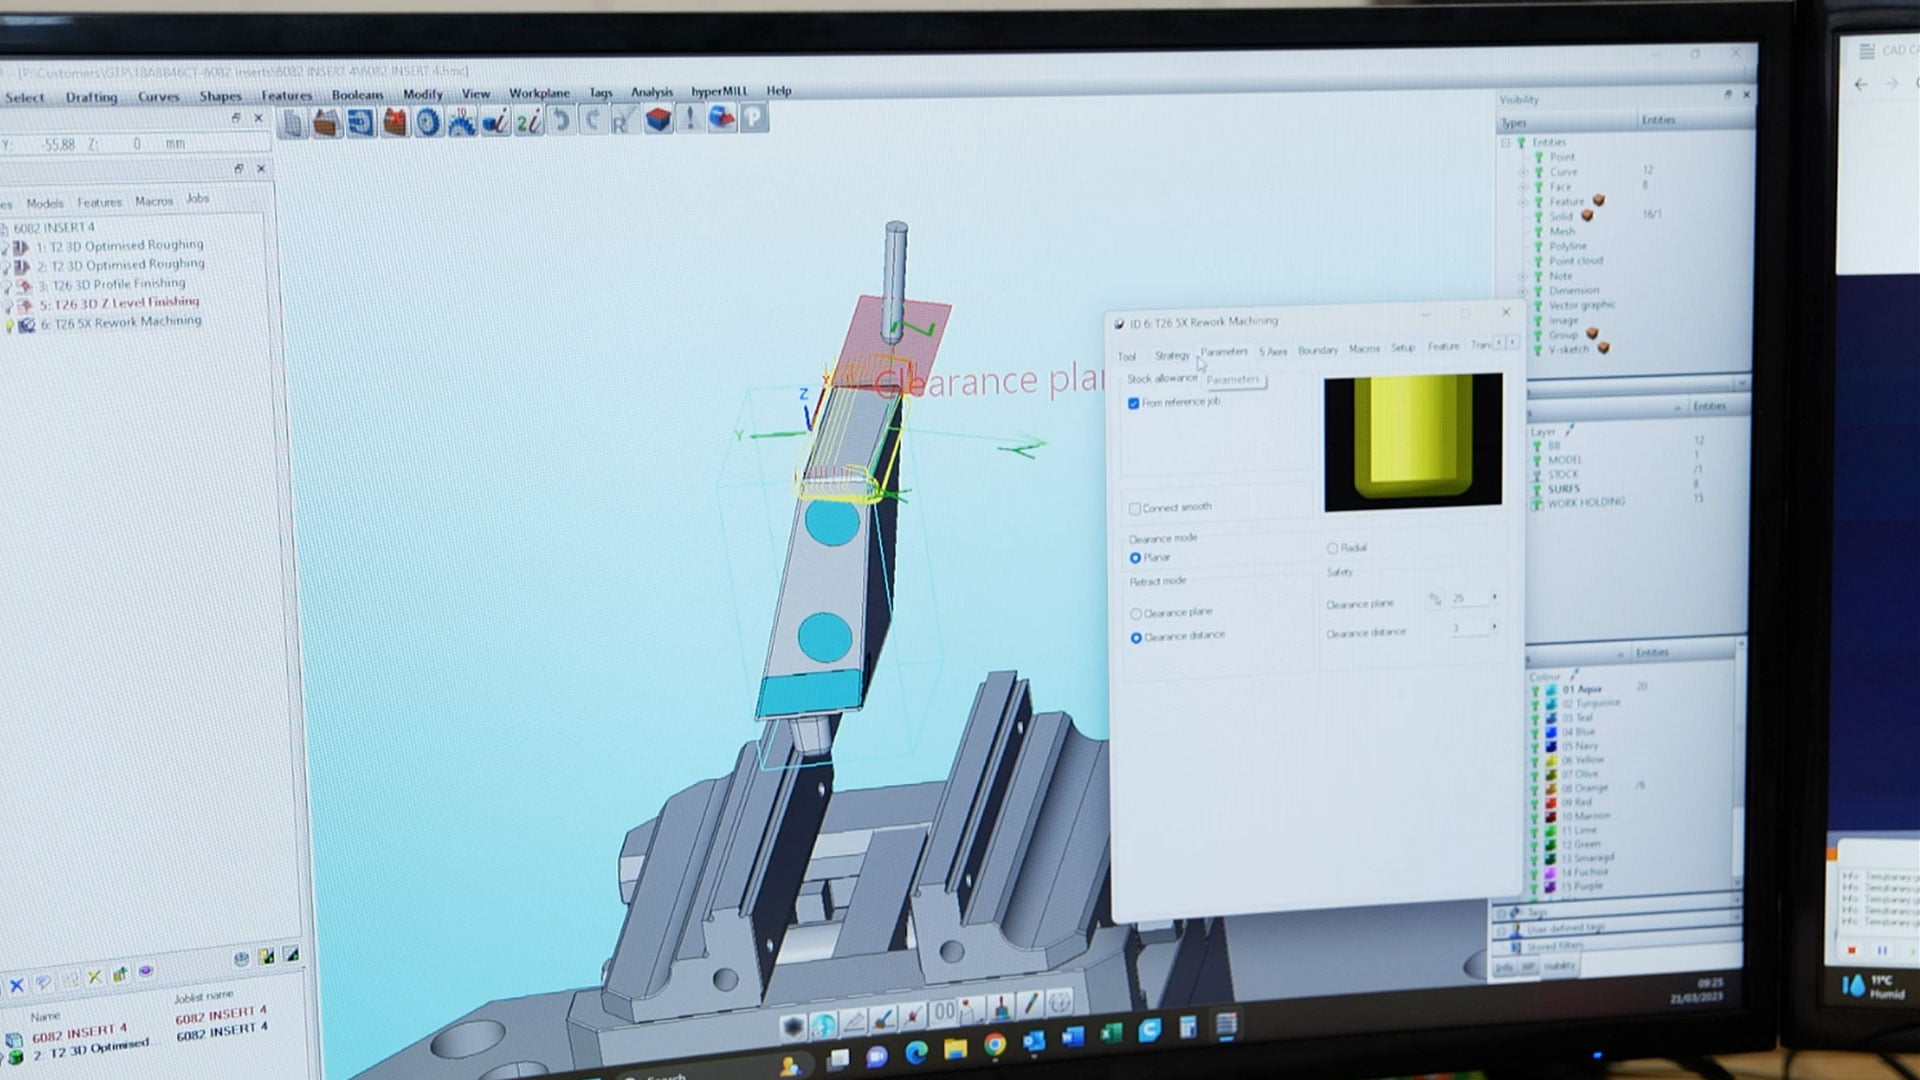1920x1080 pixels.
Task: Choose Clearance plane retract mode
Action: click(1136, 613)
